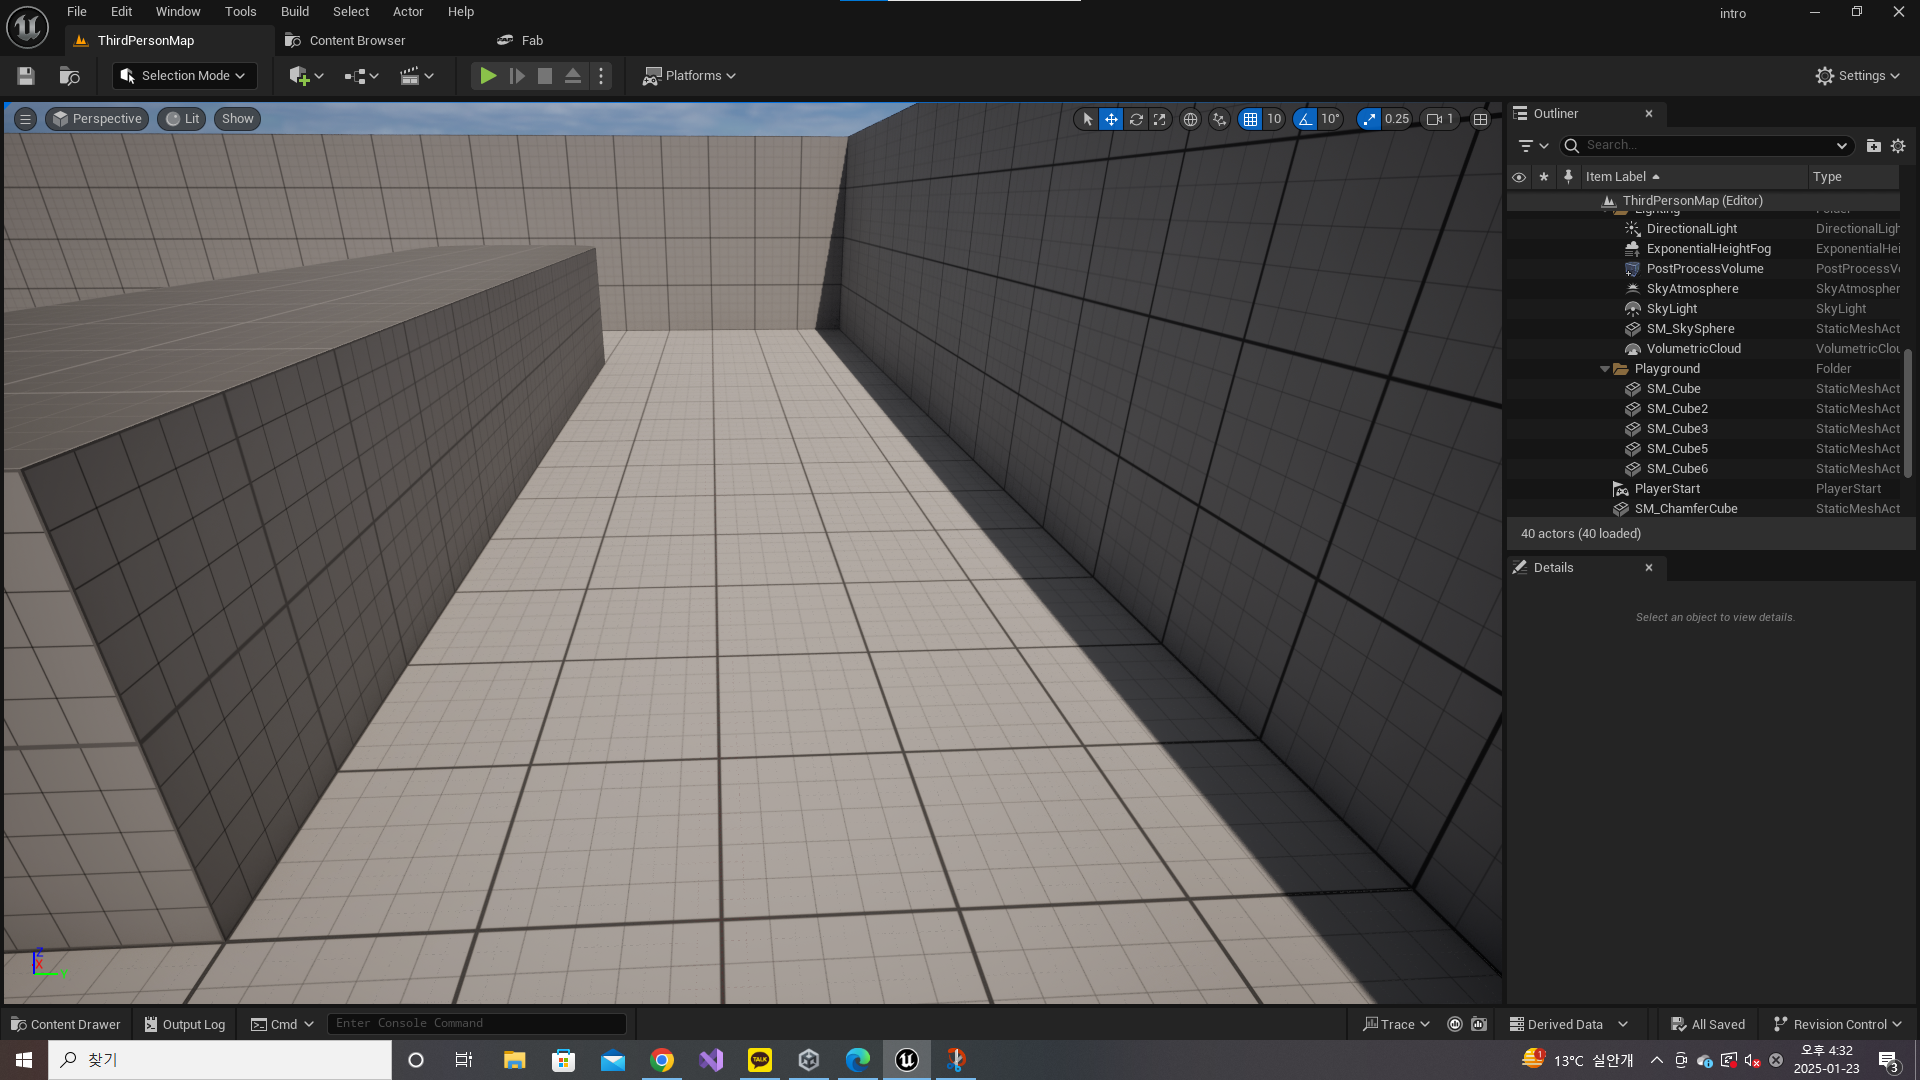
Task: Open the Window menu
Action: [178, 12]
